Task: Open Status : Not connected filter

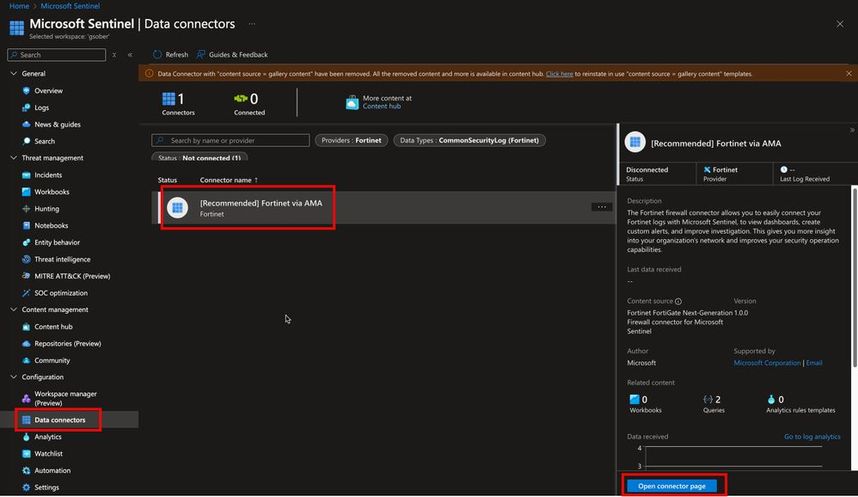Action: pos(199,158)
